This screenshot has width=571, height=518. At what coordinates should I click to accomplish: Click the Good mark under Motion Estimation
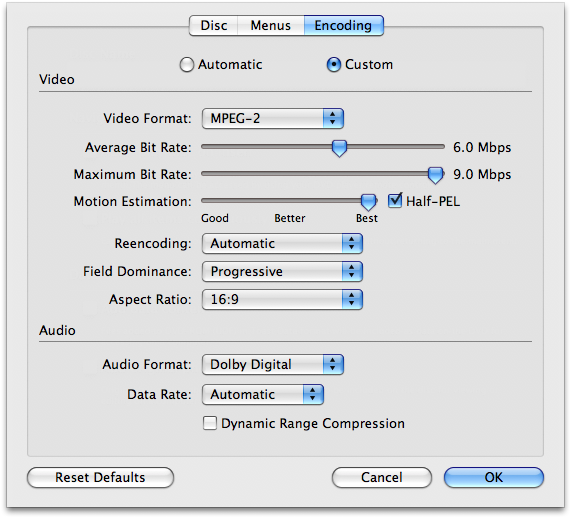(x=215, y=218)
